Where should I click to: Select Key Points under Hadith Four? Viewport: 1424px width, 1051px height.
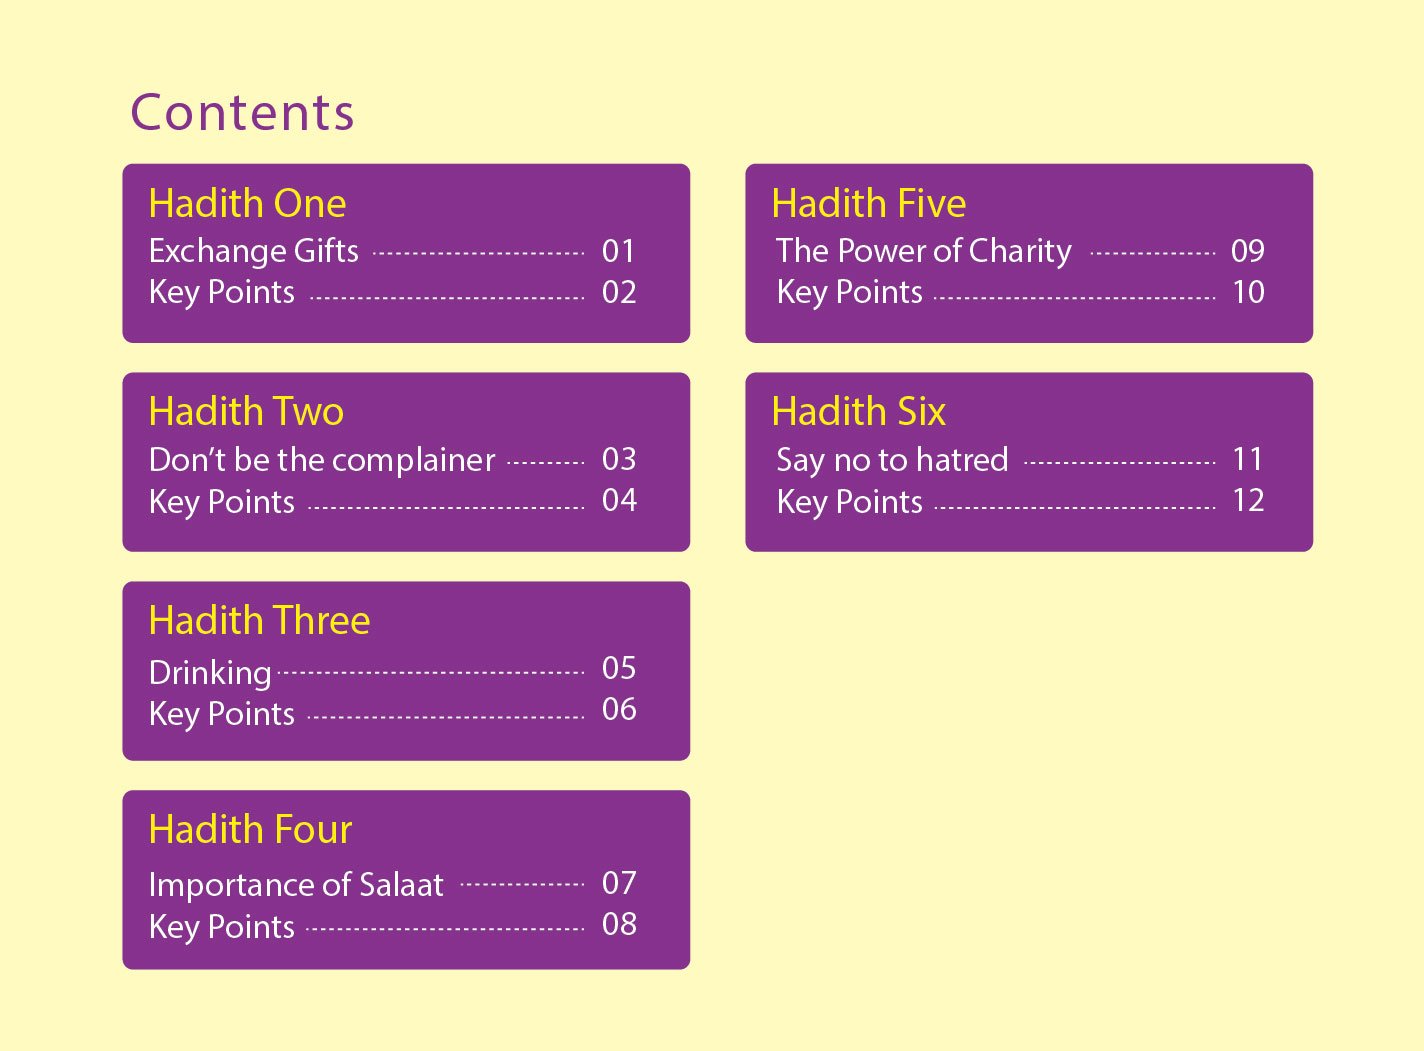point(221,927)
